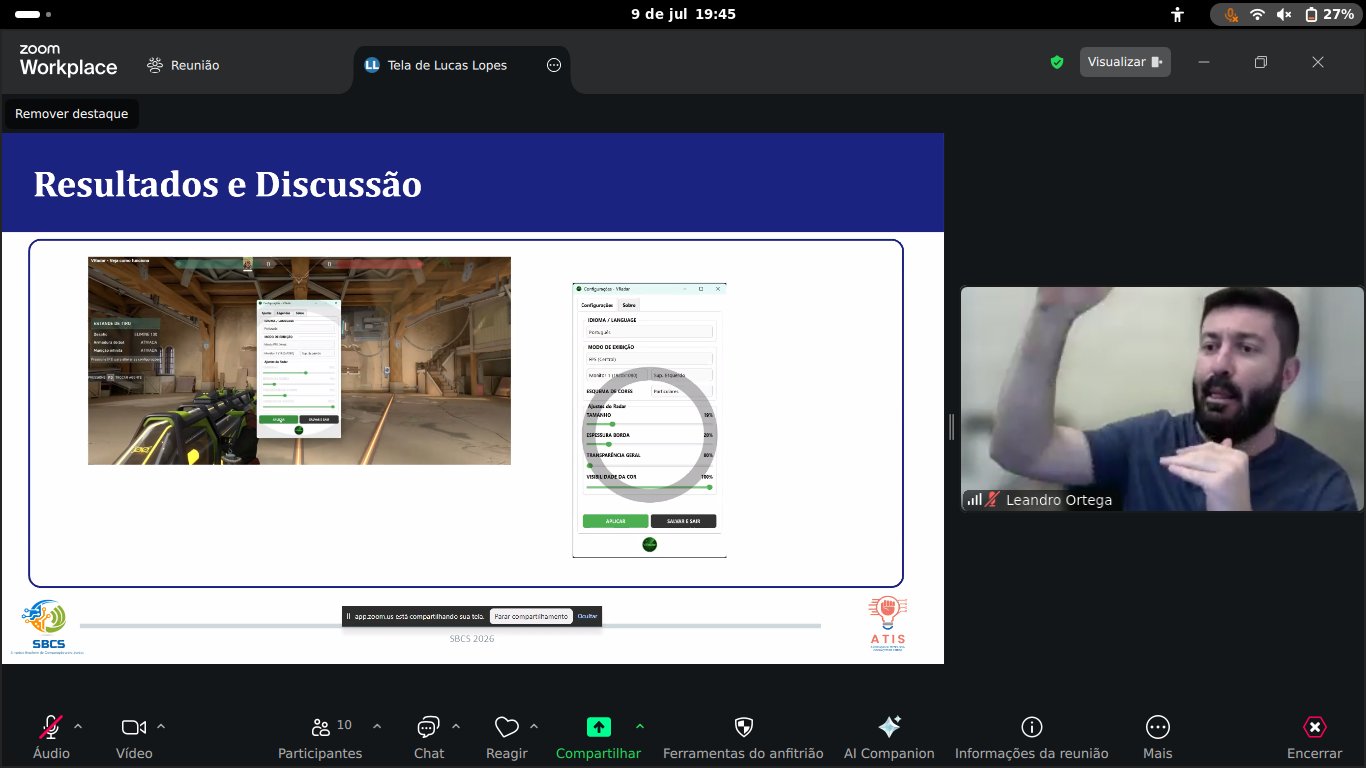This screenshot has height=768, width=1366.
Task: Select the Sobre tab in the settings dialog
Action: (629, 305)
